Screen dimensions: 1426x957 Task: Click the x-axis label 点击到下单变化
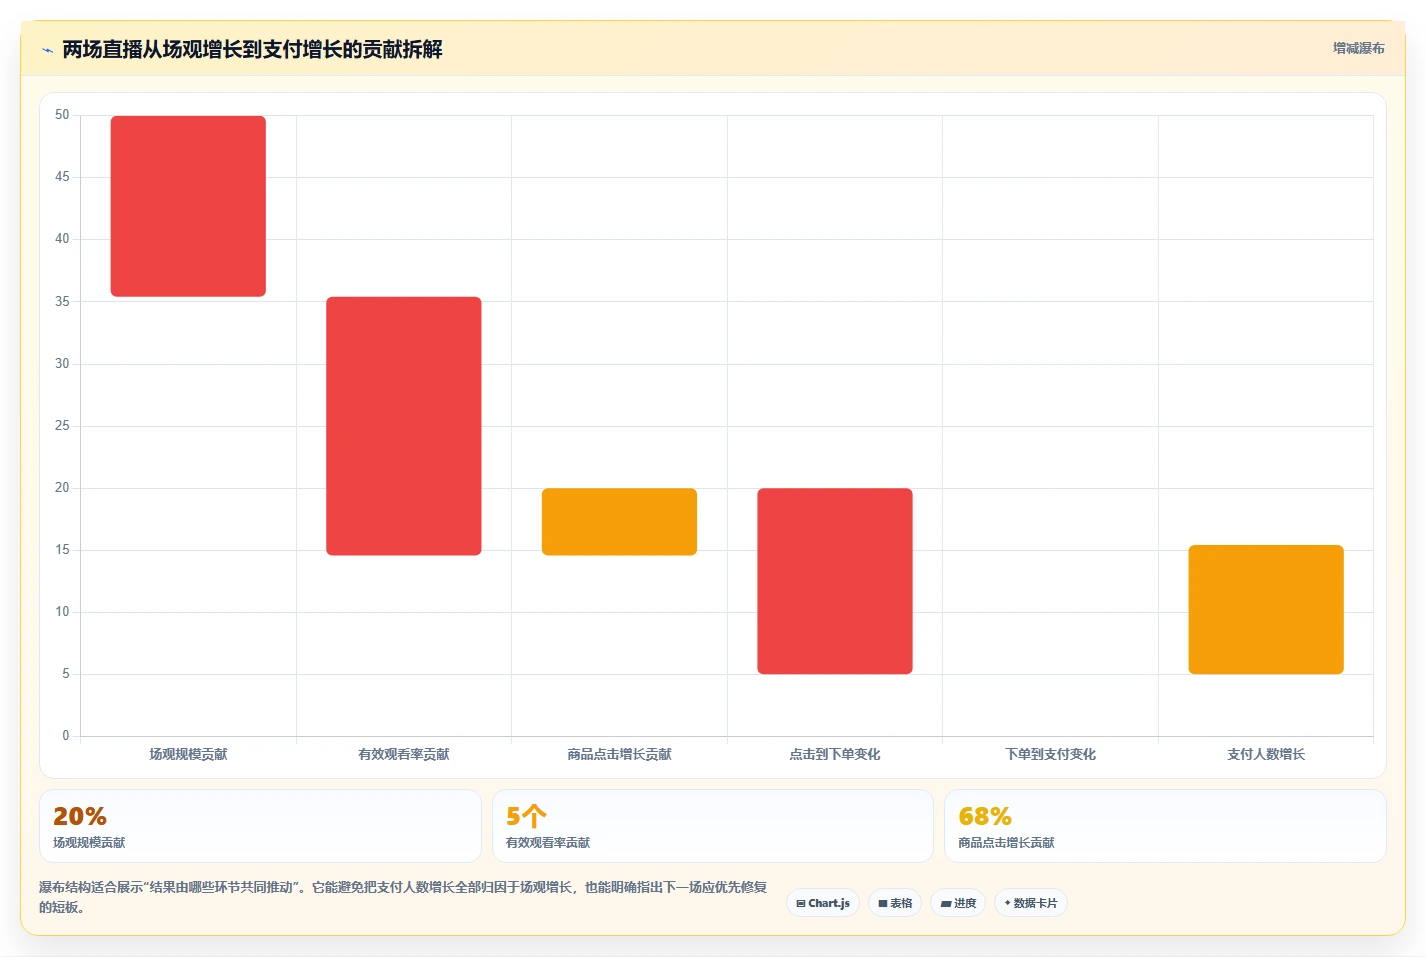click(x=835, y=754)
